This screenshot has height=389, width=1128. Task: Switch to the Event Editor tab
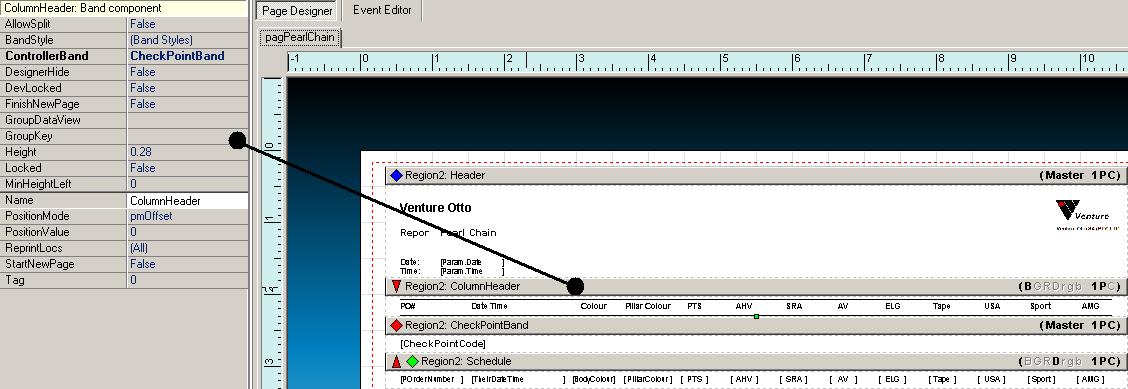coord(382,10)
